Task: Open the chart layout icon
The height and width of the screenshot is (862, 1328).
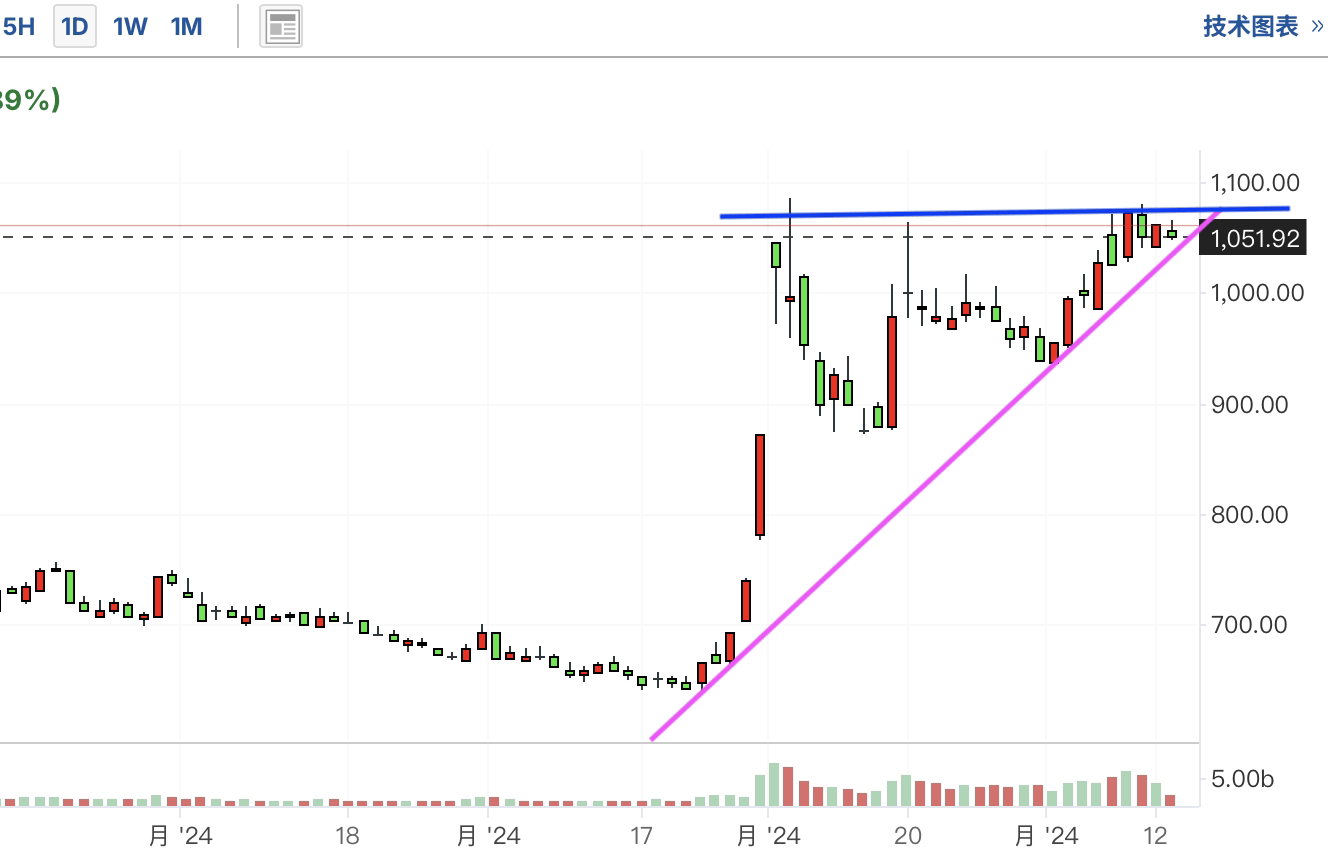Action: [281, 27]
